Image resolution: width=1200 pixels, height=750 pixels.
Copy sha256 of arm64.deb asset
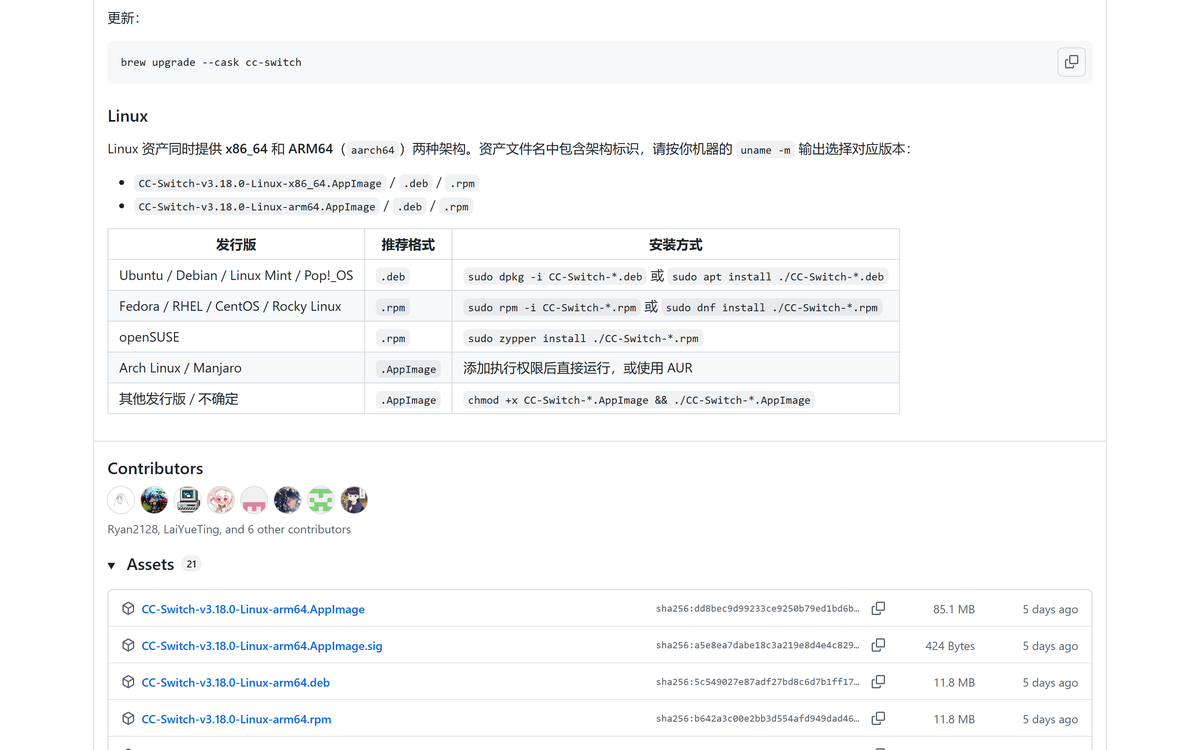click(x=878, y=682)
